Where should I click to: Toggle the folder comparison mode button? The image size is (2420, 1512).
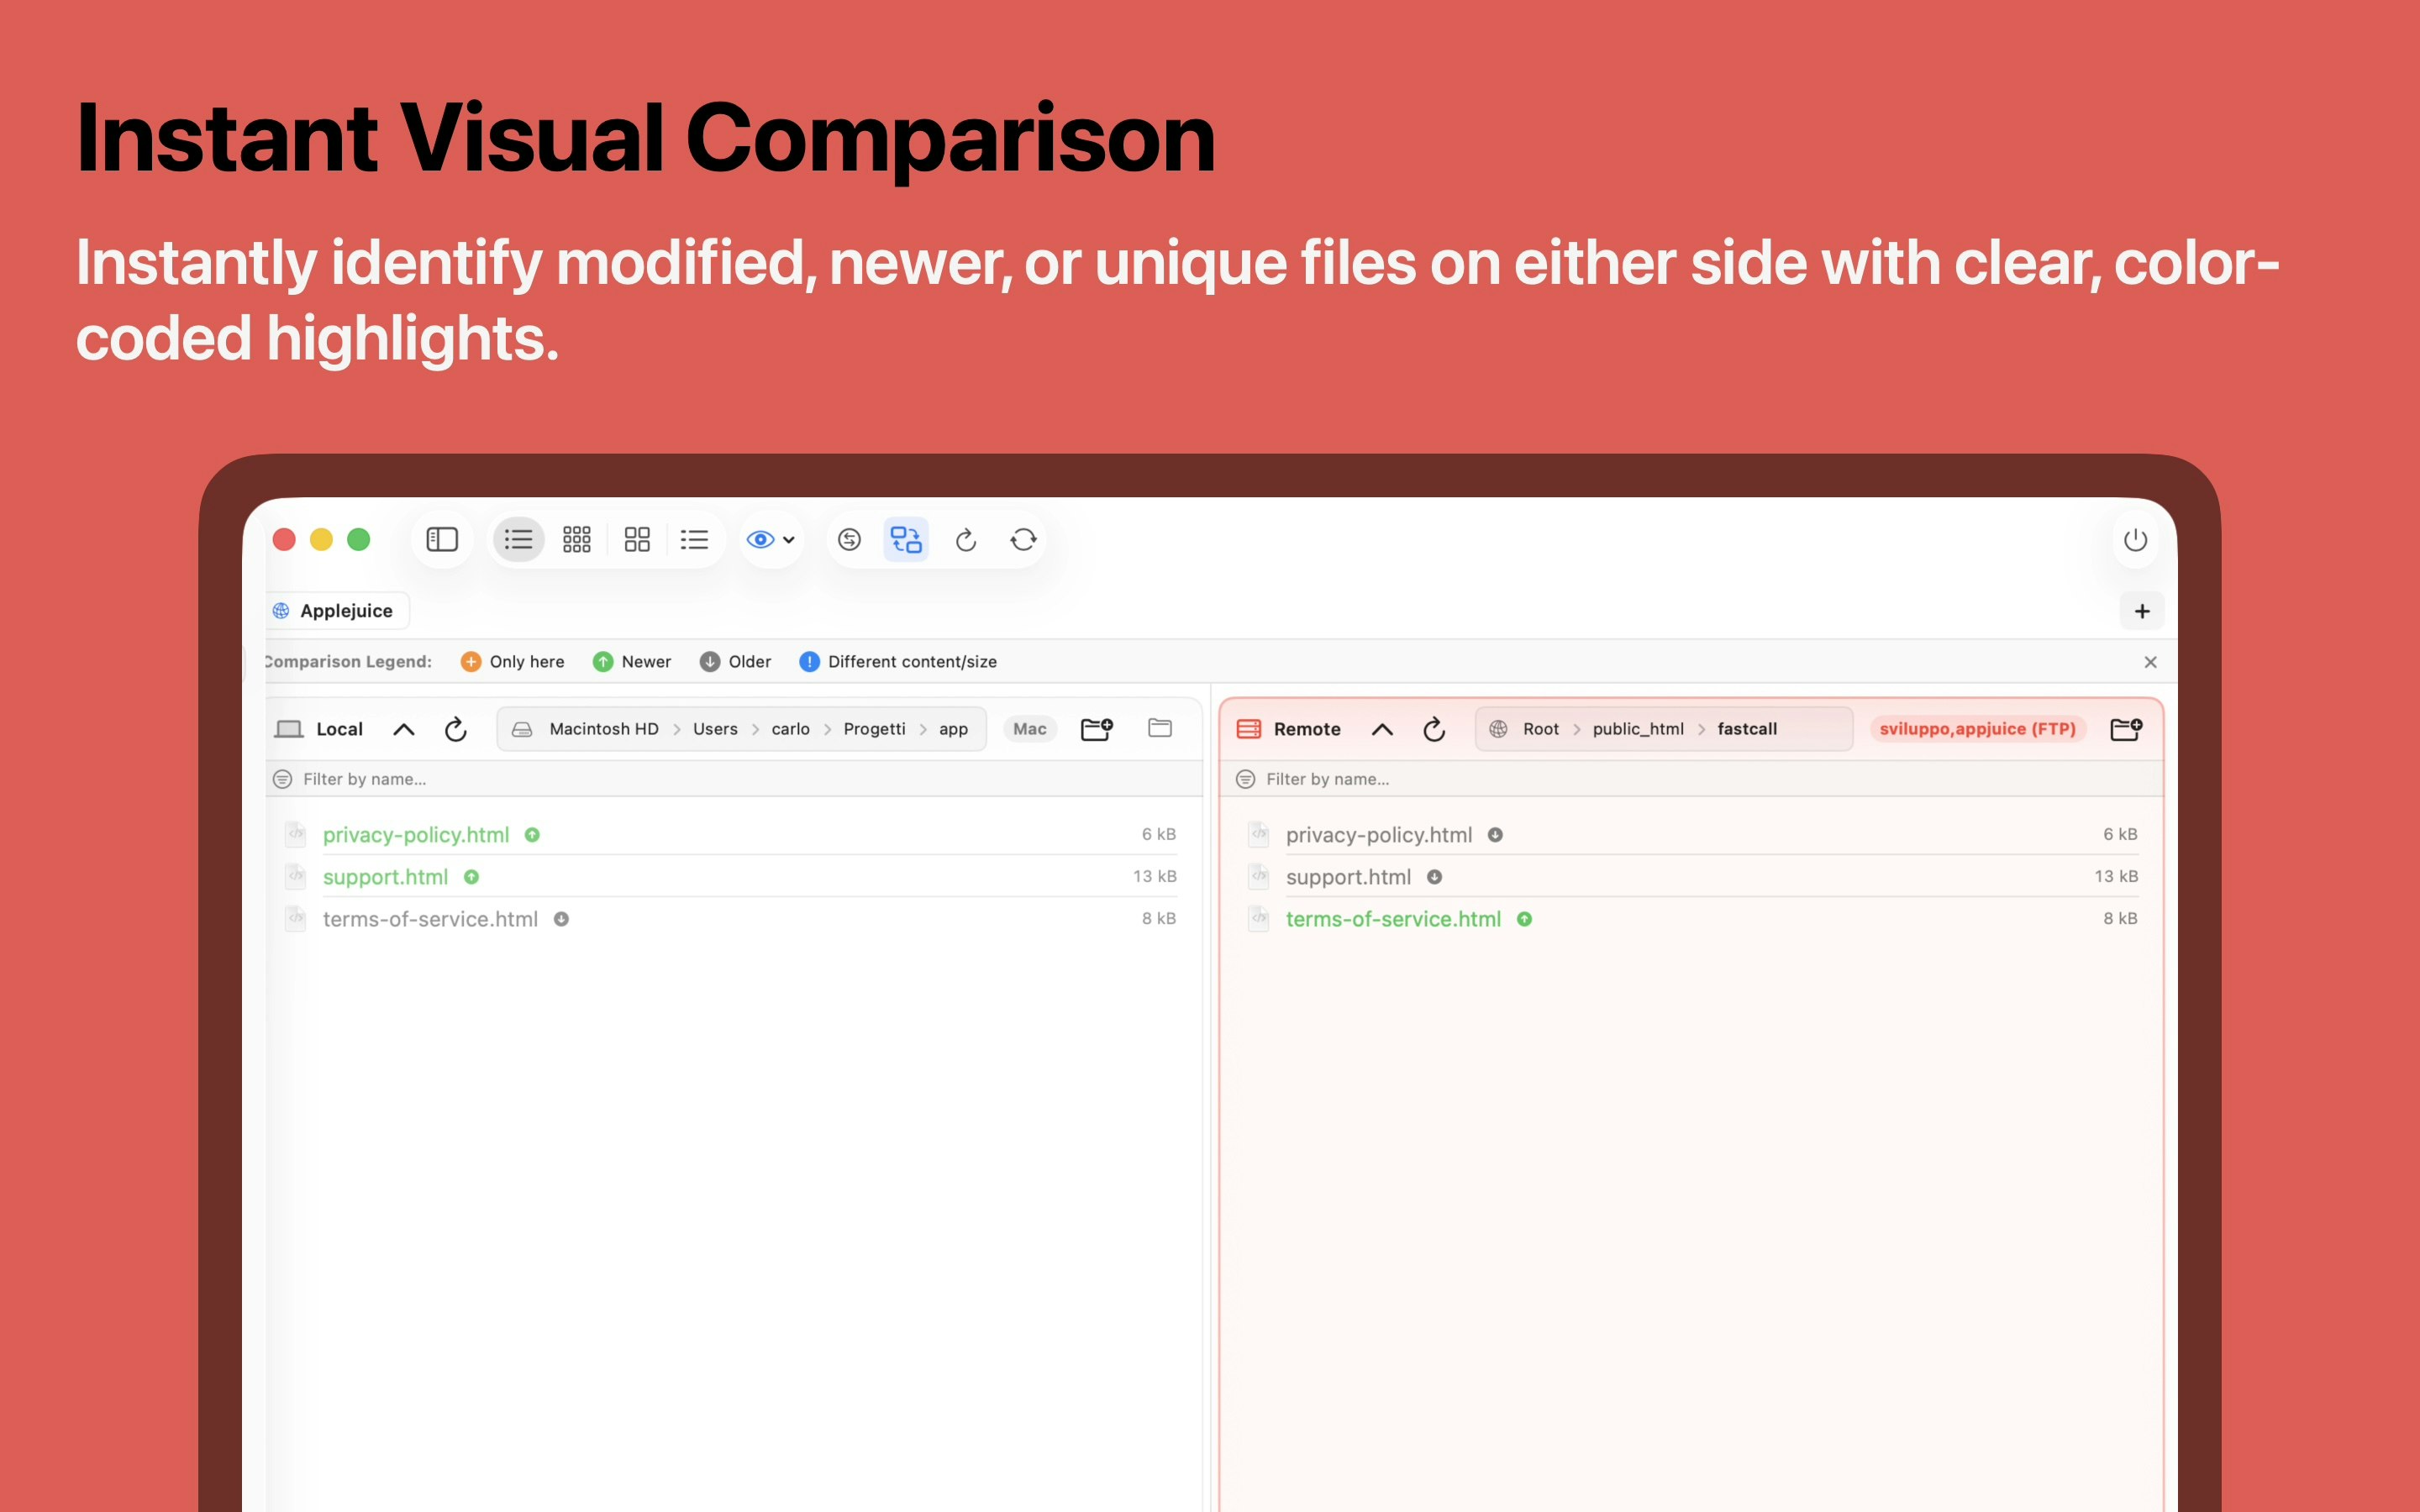tap(906, 540)
